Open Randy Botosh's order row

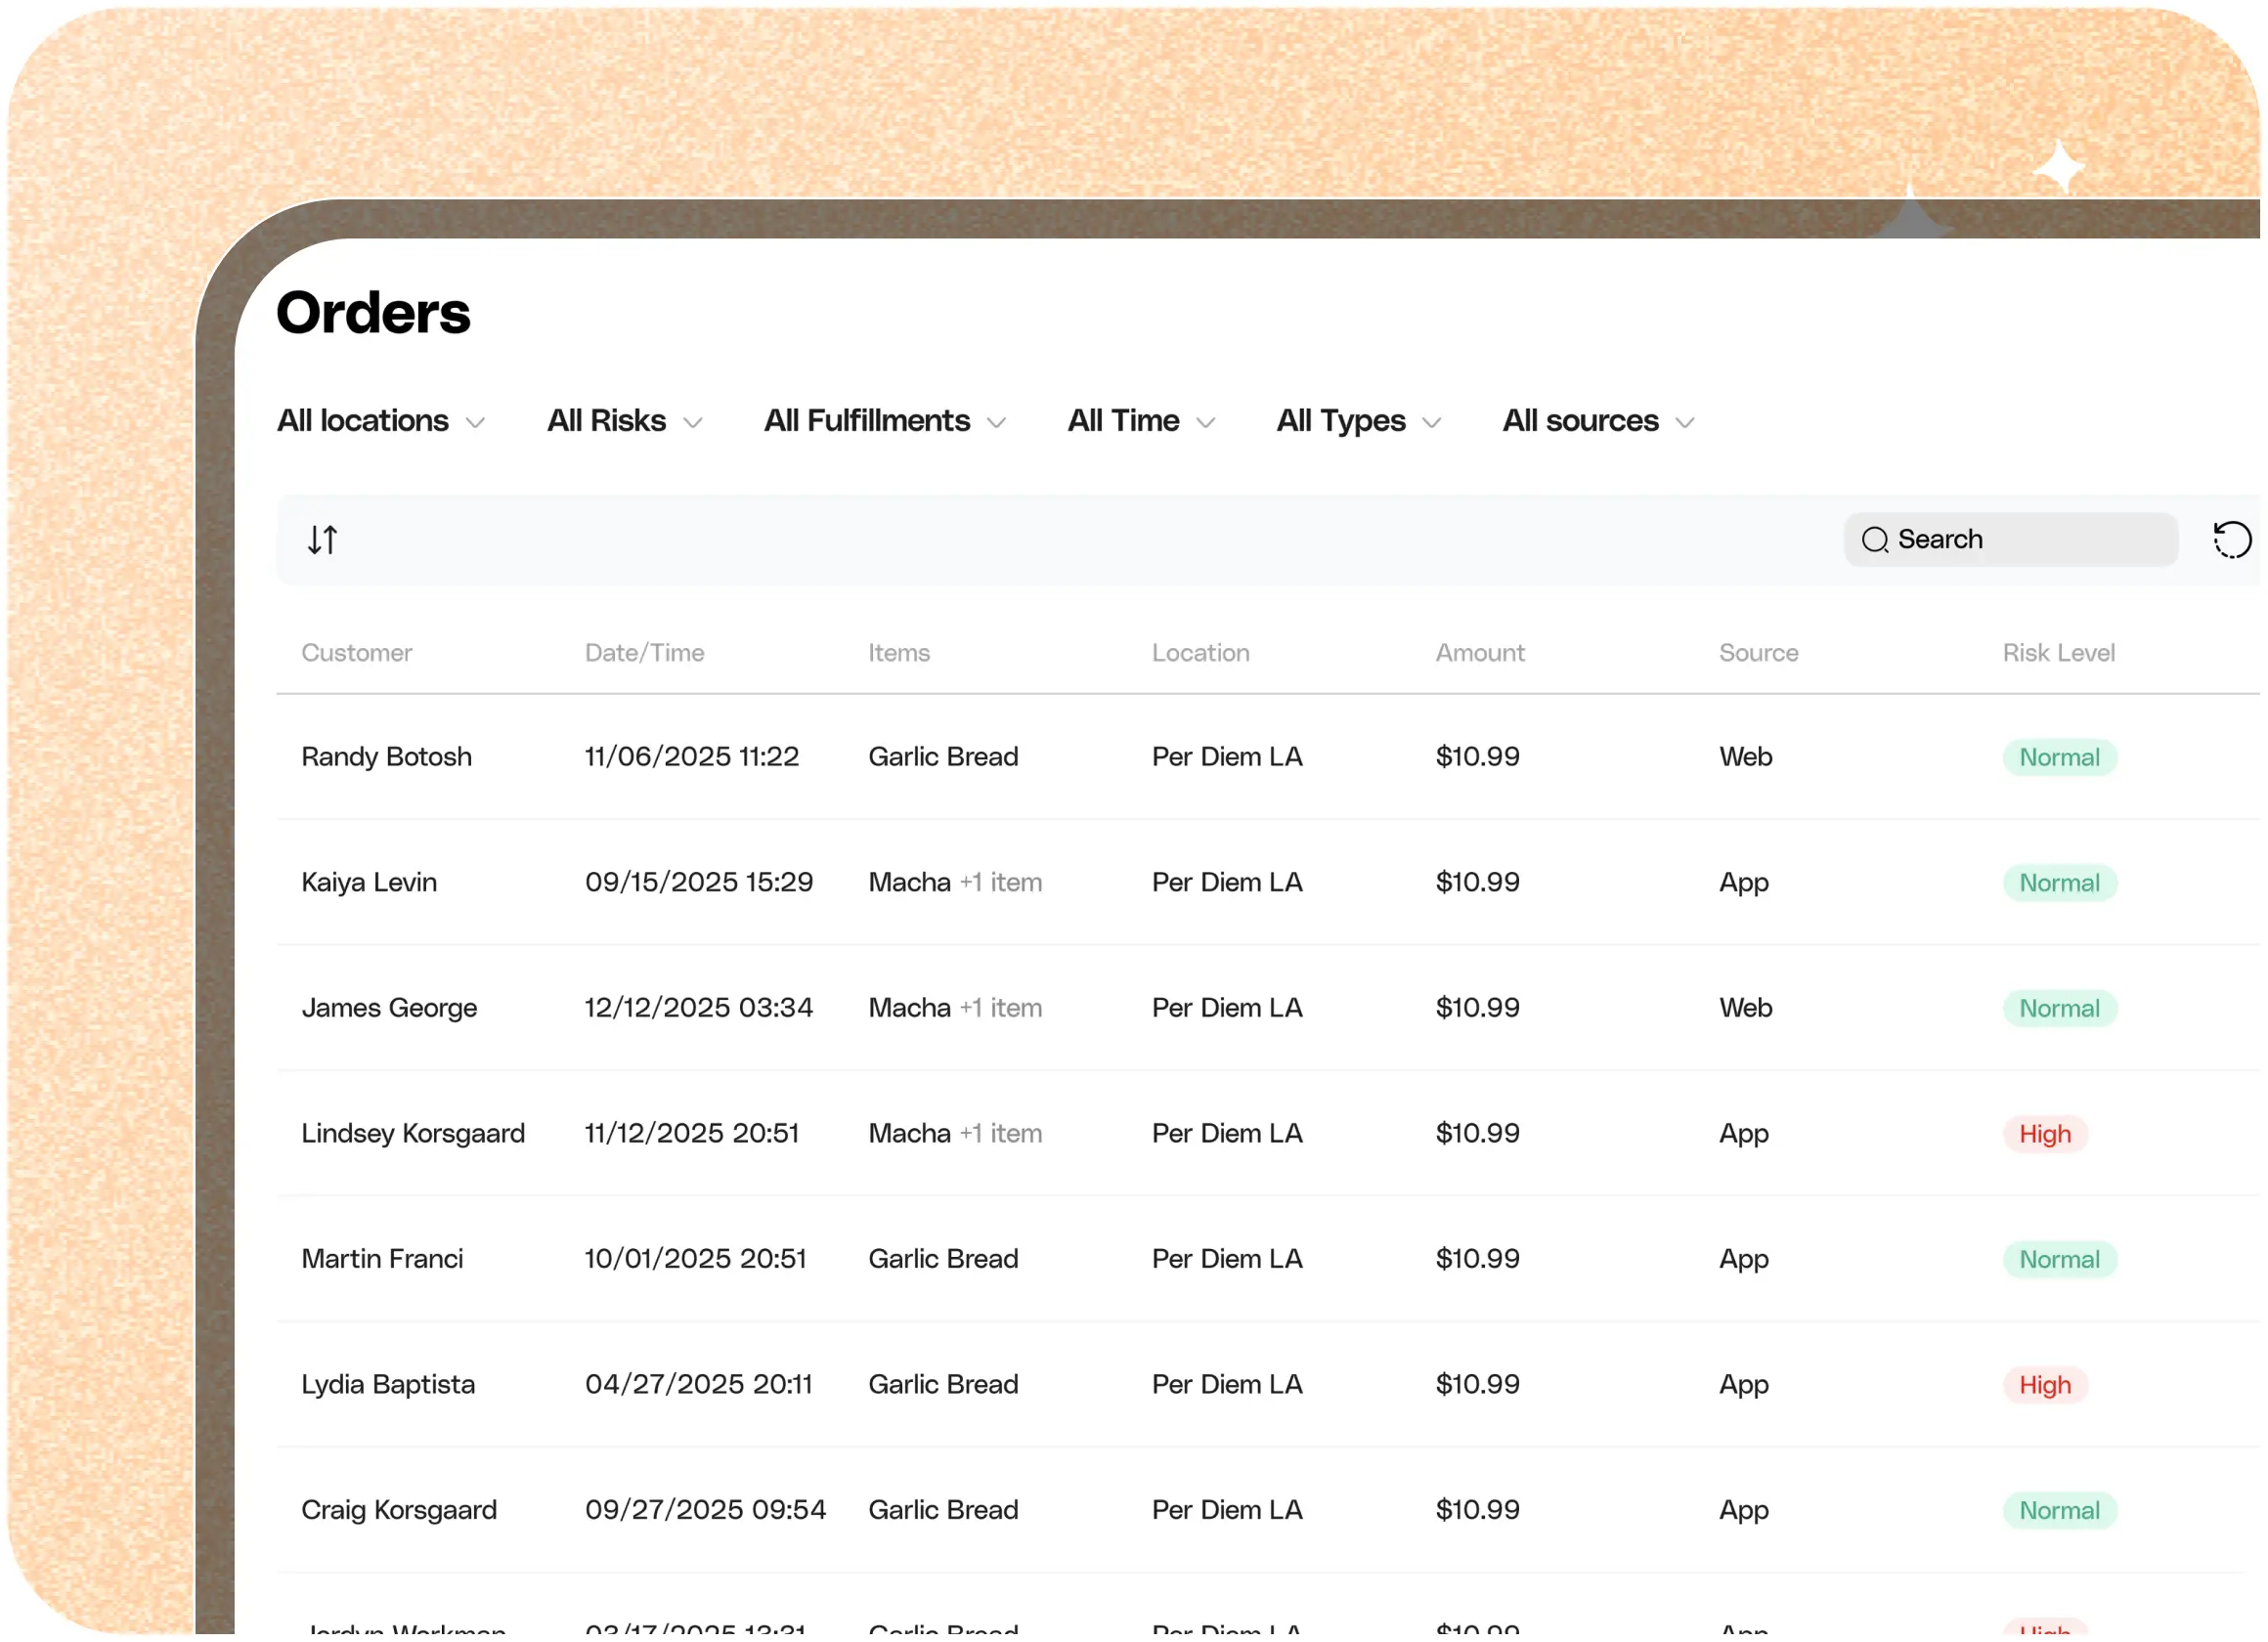pos(386,757)
